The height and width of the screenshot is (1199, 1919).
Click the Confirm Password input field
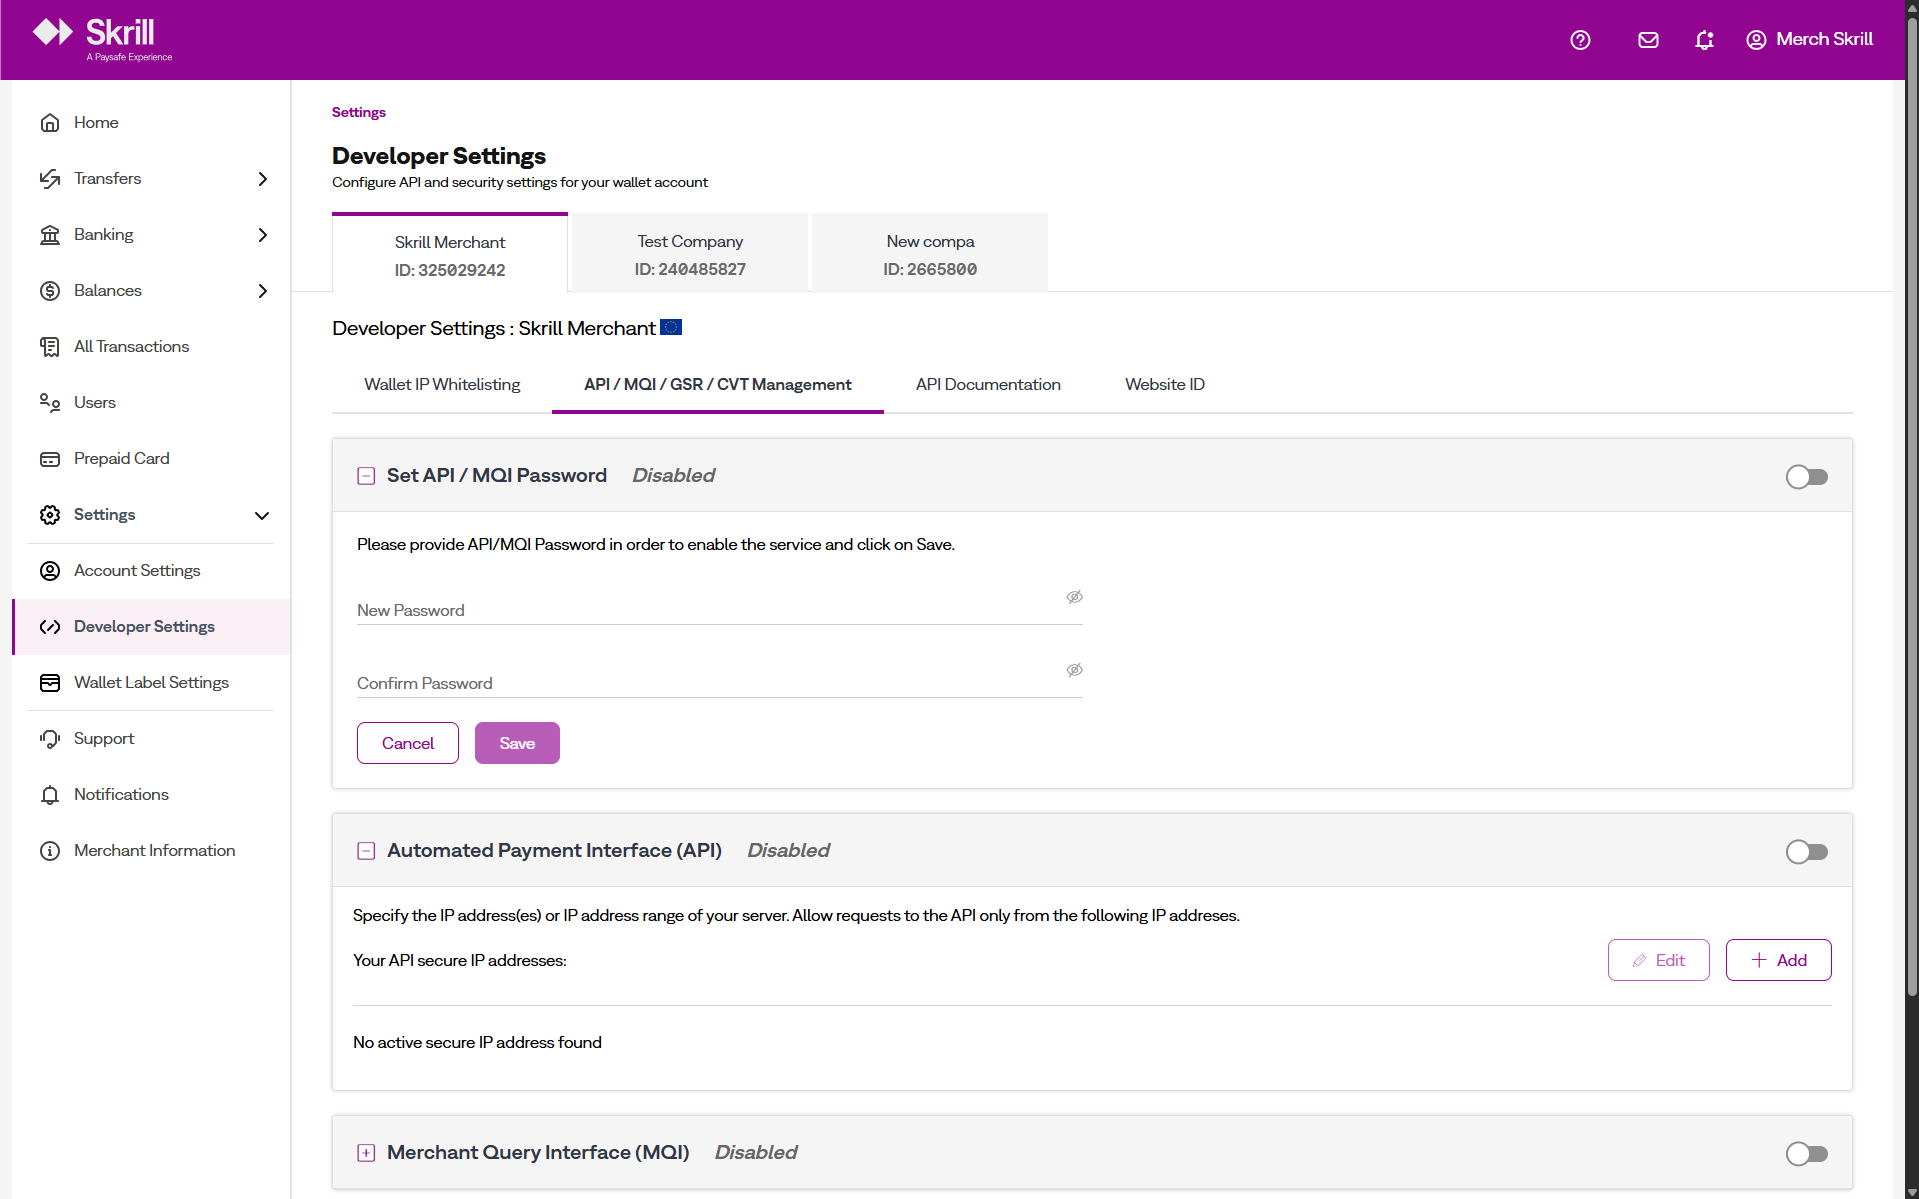point(710,683)
